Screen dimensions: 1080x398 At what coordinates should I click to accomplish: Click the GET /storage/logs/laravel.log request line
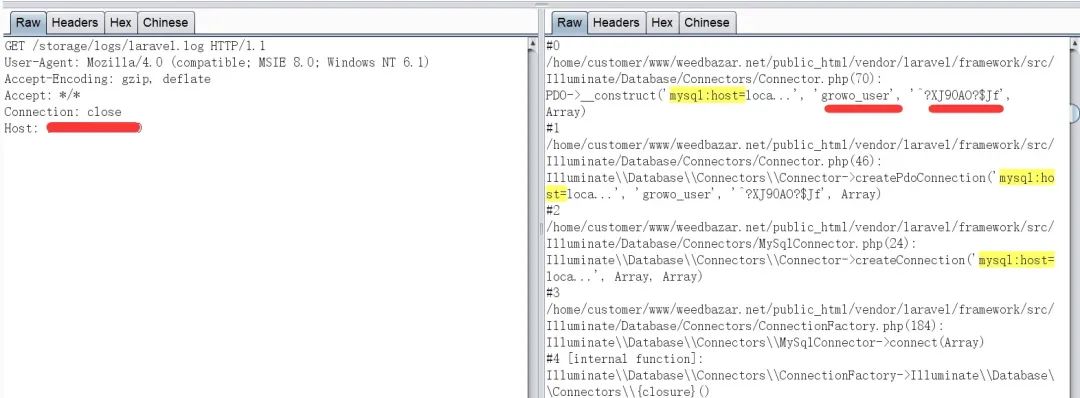135,46
